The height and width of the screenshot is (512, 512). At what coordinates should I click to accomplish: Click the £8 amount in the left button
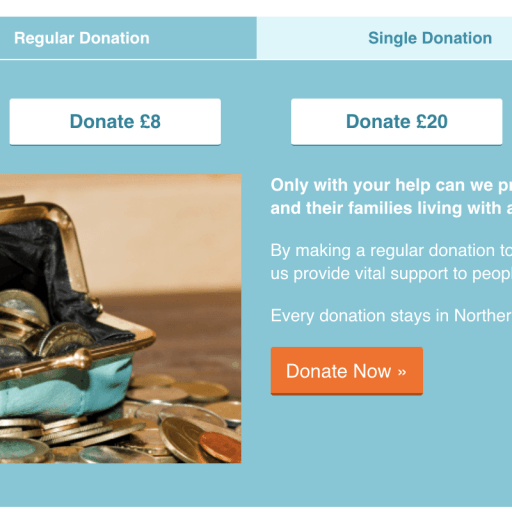(150, 121)
